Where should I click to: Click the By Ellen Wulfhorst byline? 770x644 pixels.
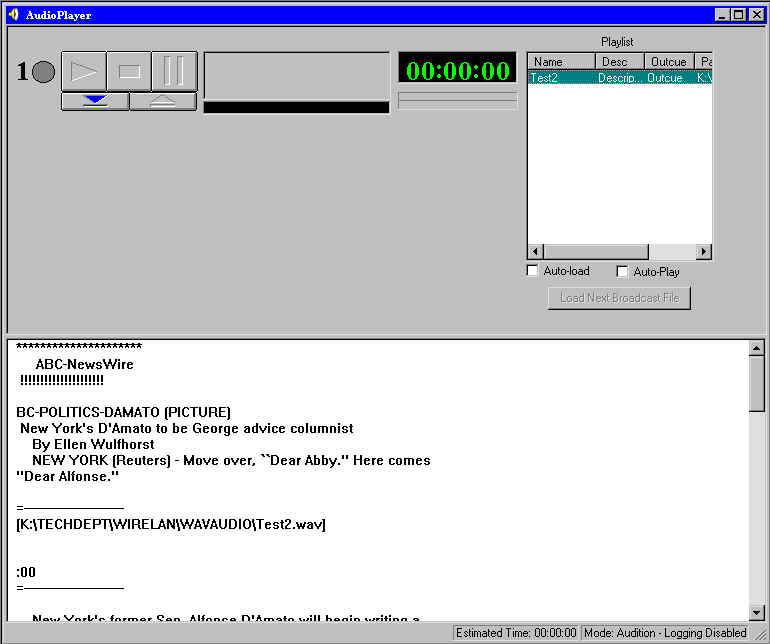click(93, 444)
